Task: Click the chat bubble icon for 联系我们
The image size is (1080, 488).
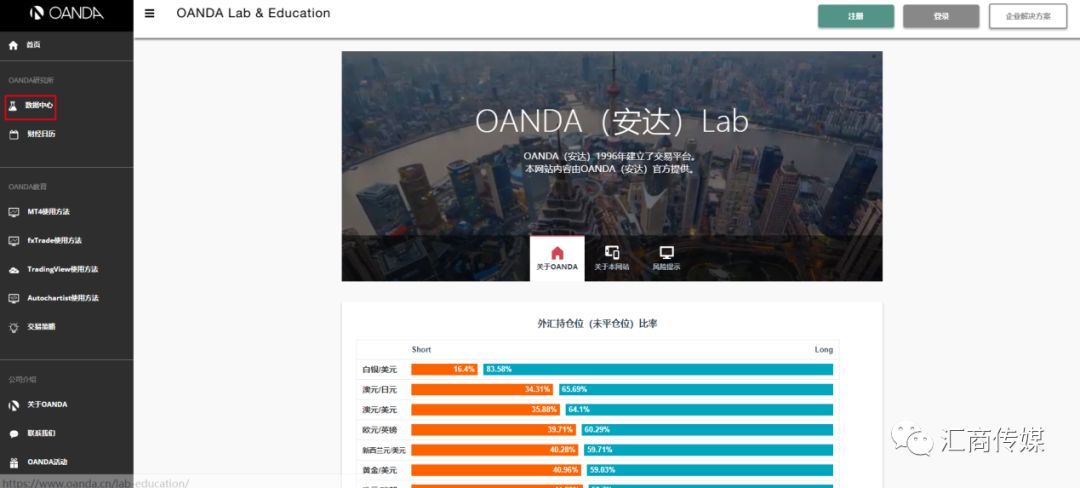Action: point(14,434)
